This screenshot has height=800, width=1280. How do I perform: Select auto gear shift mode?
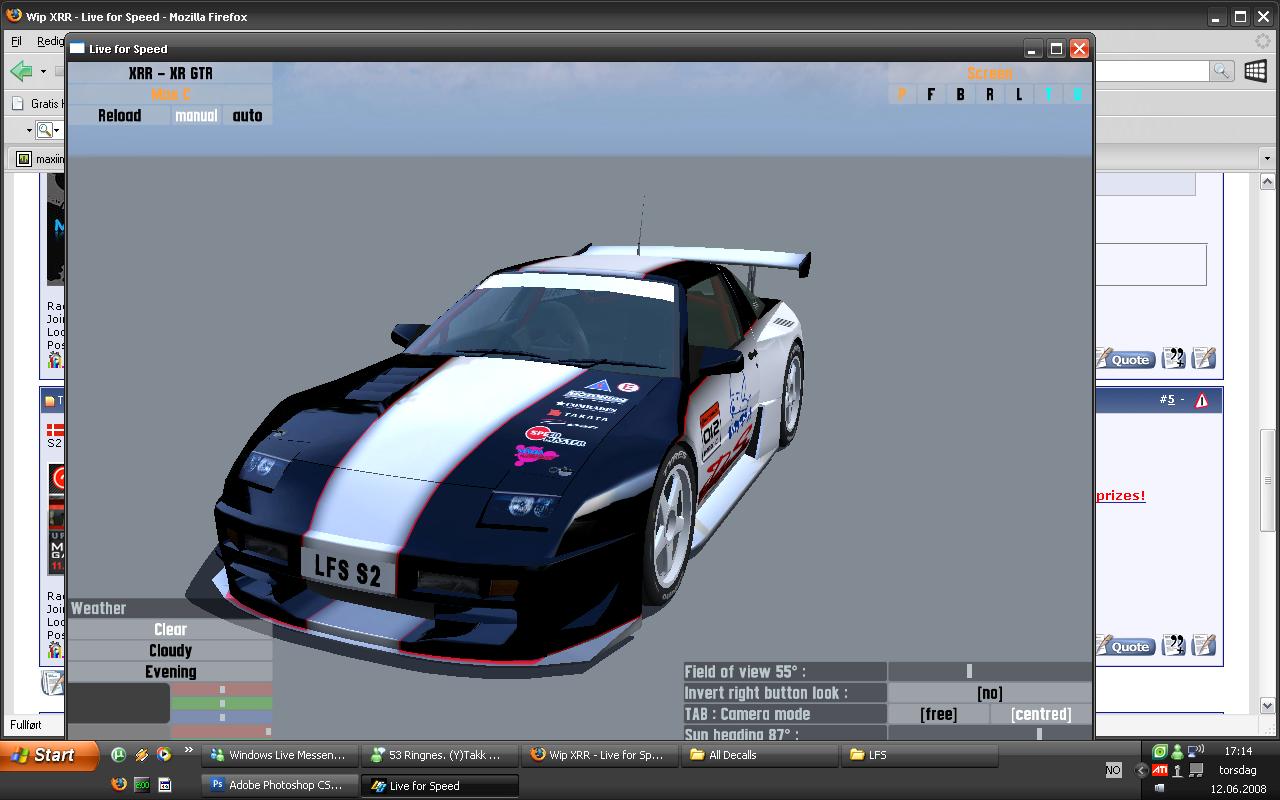(x=247, y=115)
